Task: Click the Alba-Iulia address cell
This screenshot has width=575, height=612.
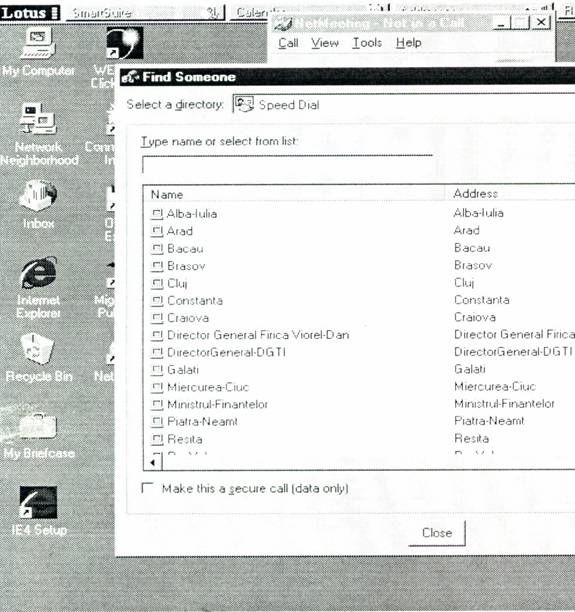Action: [479, 213]
